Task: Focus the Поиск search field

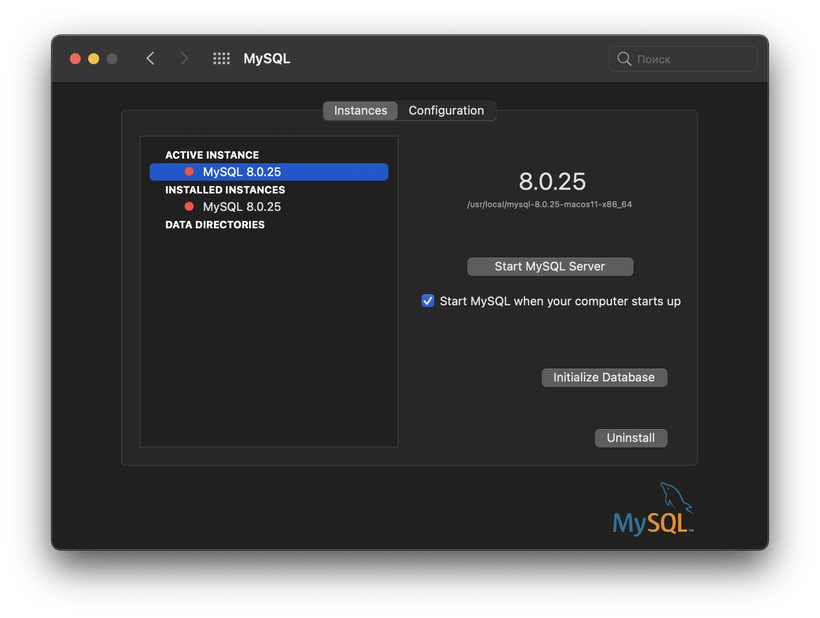Action: (x=690, y=59)
